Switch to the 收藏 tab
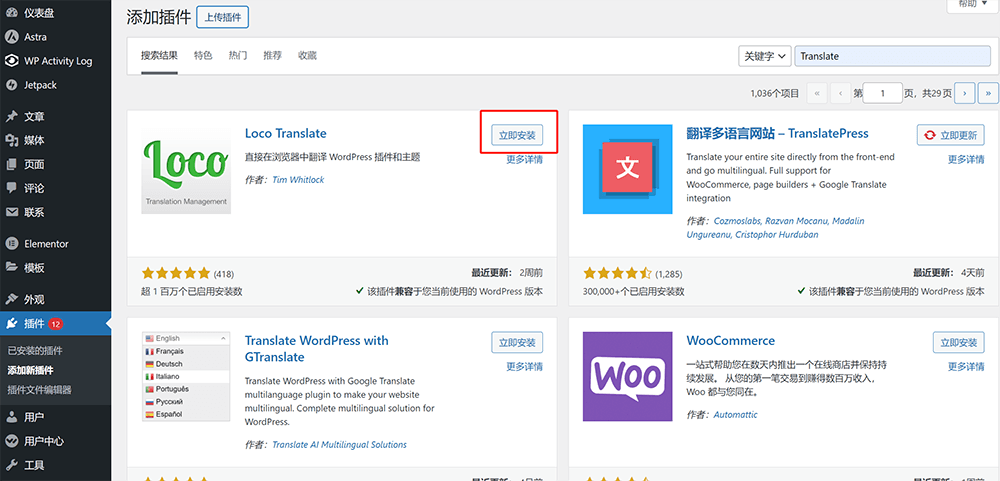The image size is (1000, 481). click(x=307, y=56)
